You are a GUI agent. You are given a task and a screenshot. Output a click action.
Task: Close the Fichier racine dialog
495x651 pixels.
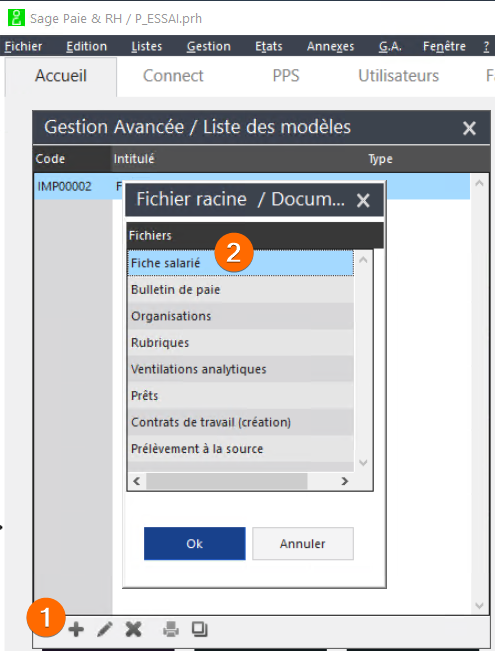363,201
